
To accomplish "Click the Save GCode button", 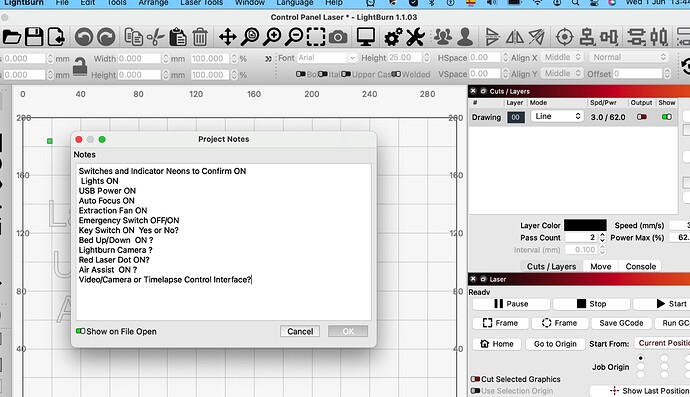I will click(x=621, y=323).
